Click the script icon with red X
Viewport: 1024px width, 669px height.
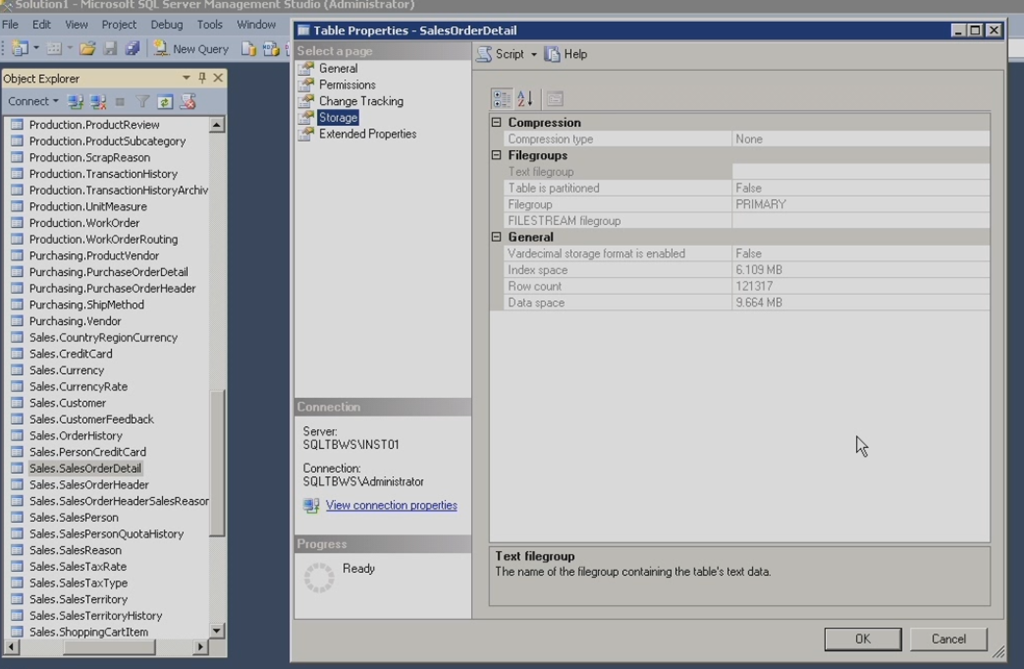pyautogui.click(x=188, y=101)
